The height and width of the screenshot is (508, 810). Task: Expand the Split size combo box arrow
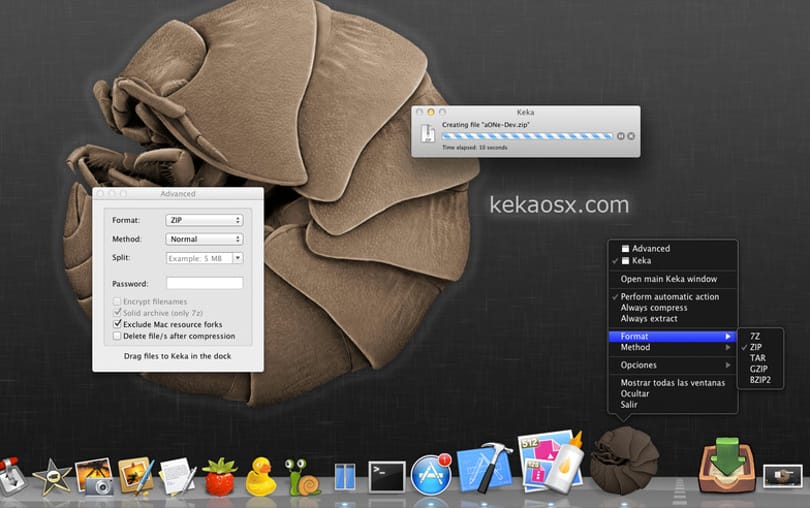tap(238, 258)
